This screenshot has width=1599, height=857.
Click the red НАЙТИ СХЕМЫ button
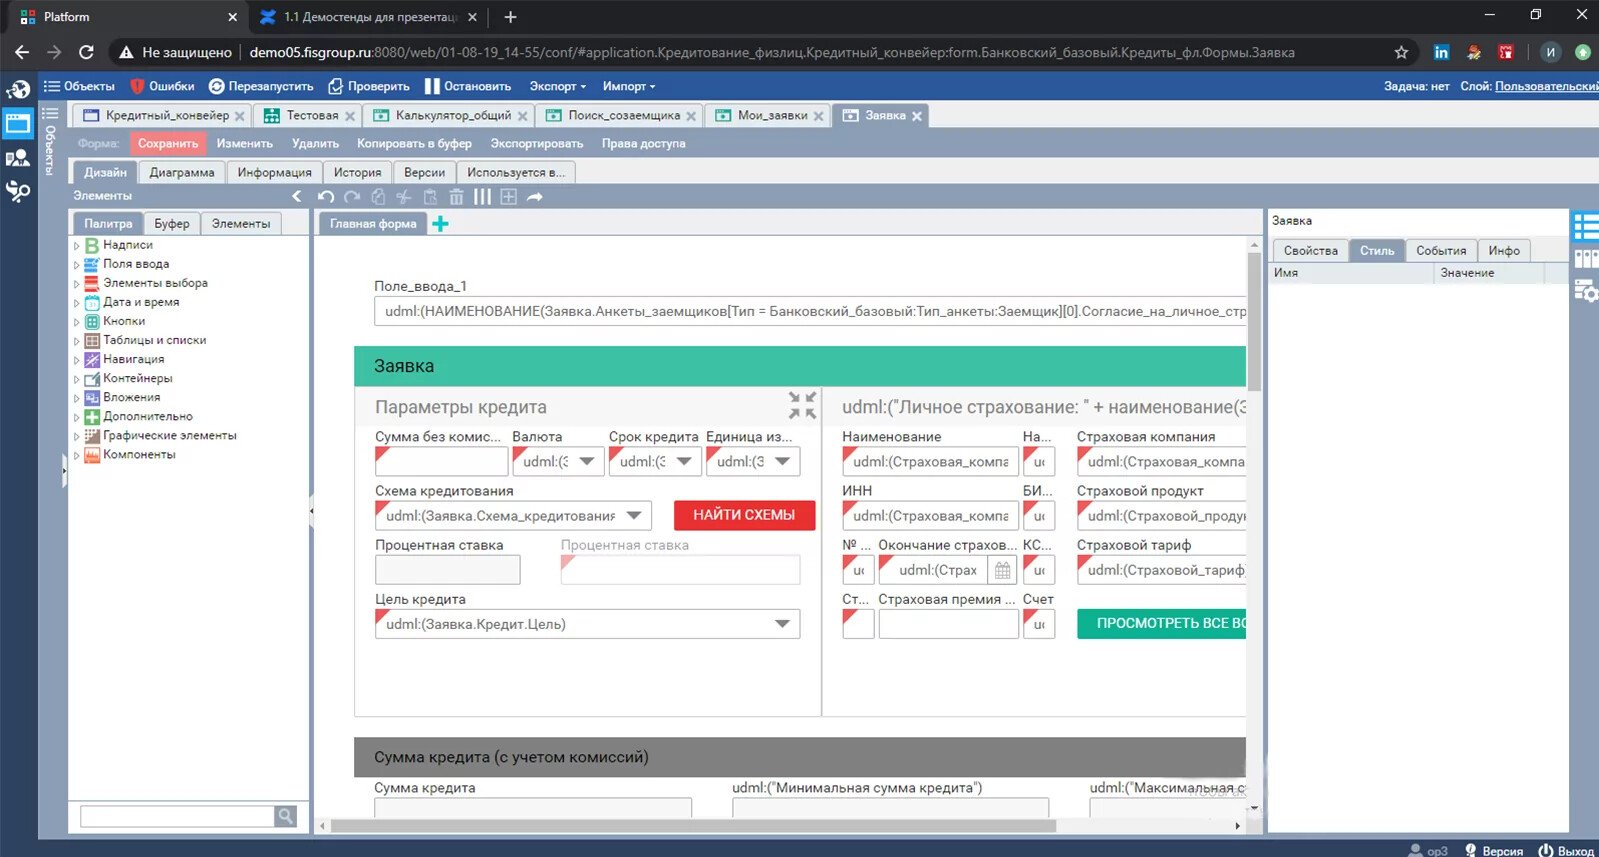pyautogui.click(x=744, y=515)
